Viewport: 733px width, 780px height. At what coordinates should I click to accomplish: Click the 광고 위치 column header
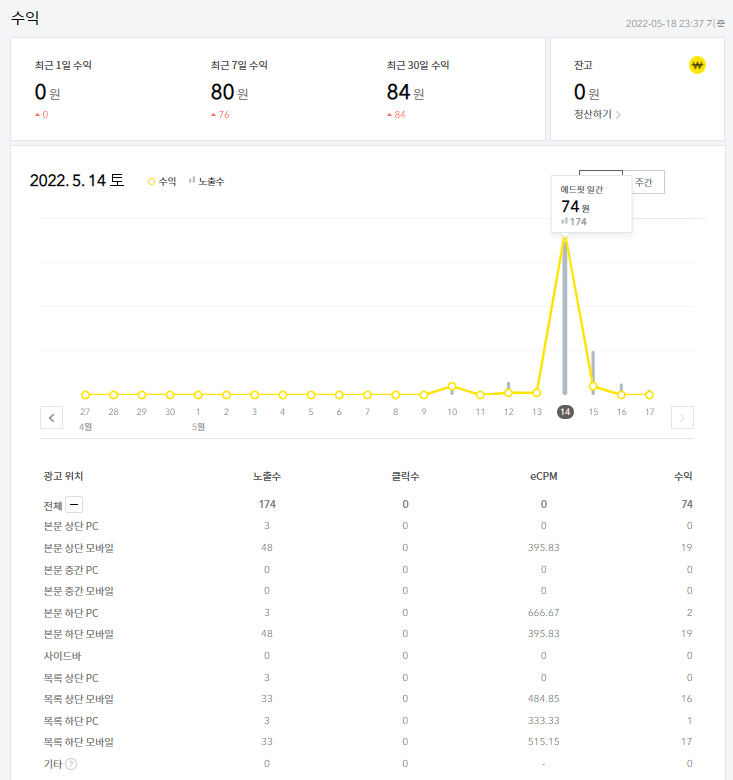click(x=63, y=476)
